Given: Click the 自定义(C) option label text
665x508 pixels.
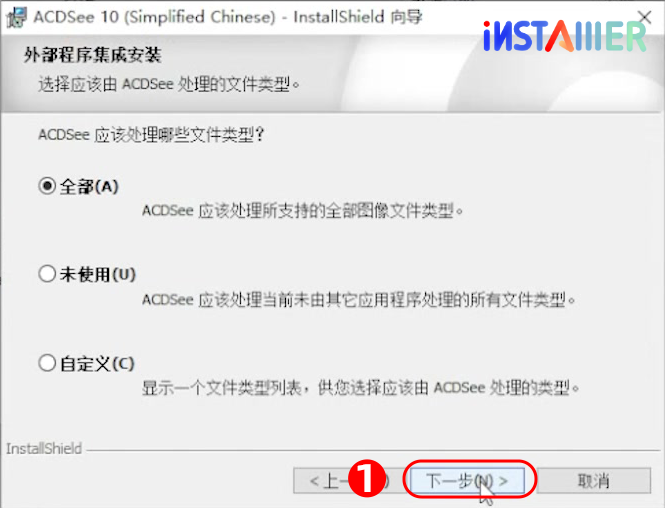Looking at the screenshot, I should [x=97, y=363].
